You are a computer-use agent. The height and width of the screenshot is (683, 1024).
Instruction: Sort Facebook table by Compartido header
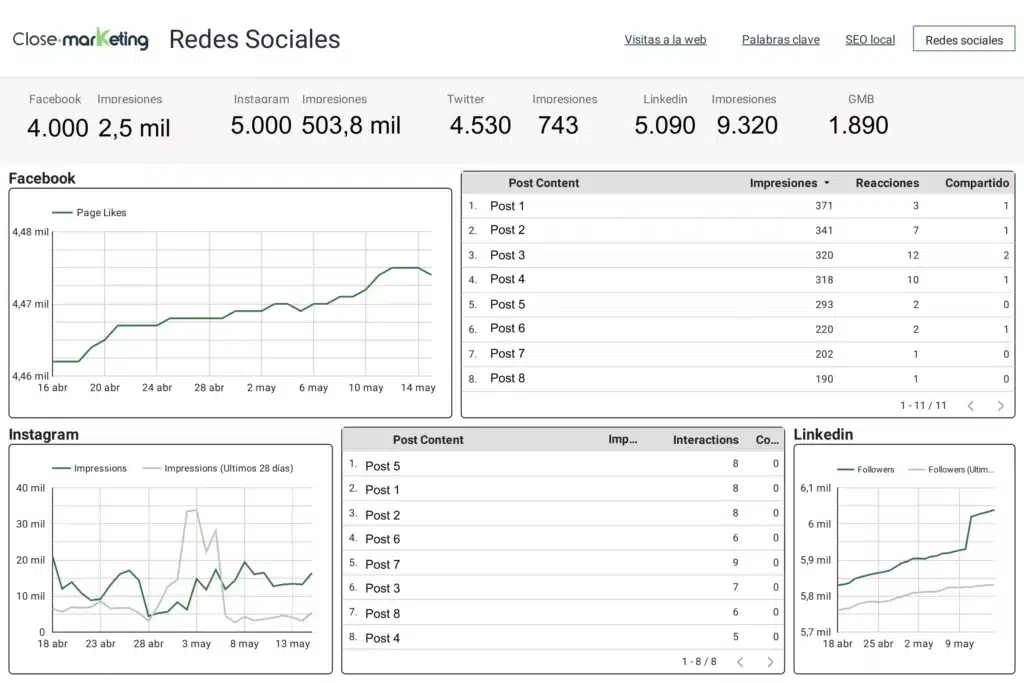[976, 183]
